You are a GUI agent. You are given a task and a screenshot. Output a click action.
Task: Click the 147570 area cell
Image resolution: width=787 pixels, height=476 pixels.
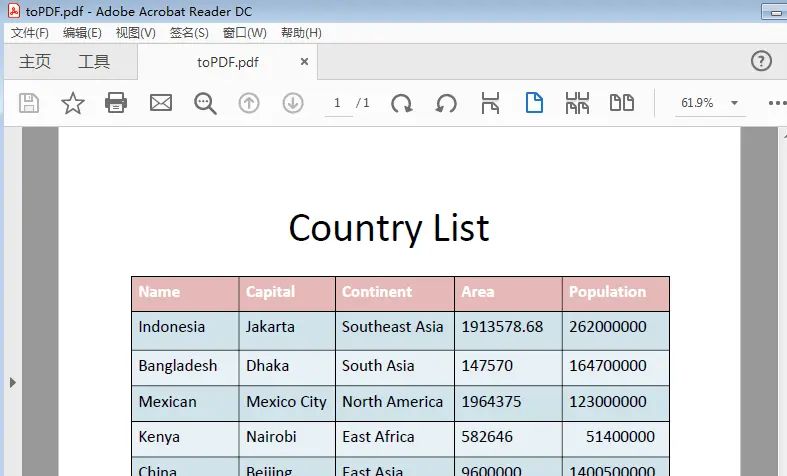coord(508,368)
